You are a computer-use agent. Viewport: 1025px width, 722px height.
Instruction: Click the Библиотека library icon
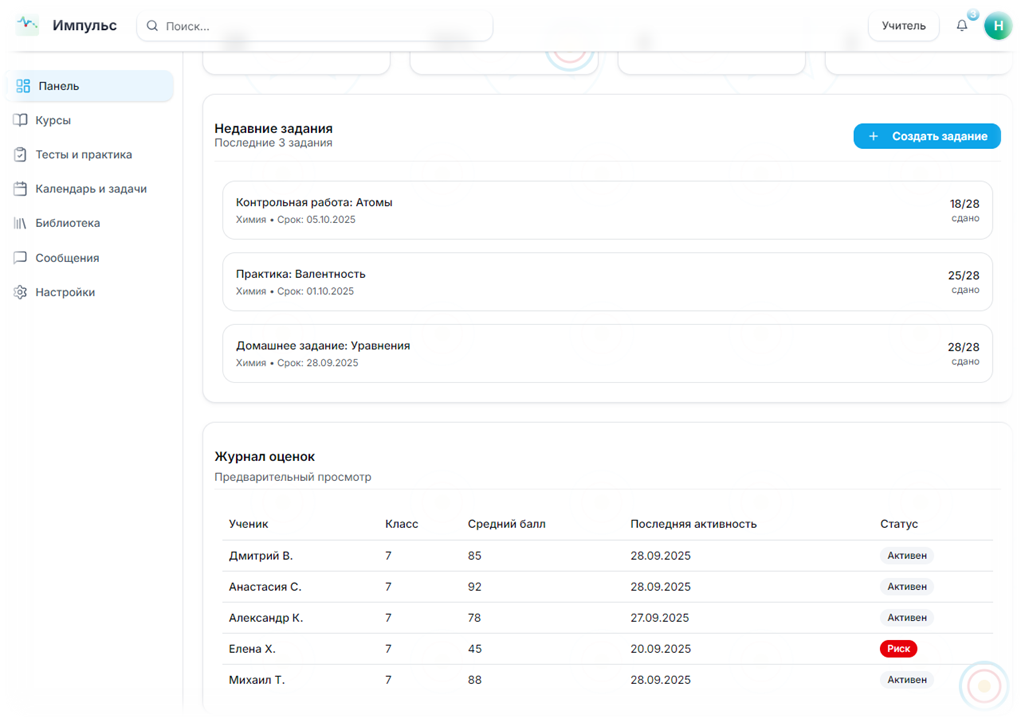point(20,223)
